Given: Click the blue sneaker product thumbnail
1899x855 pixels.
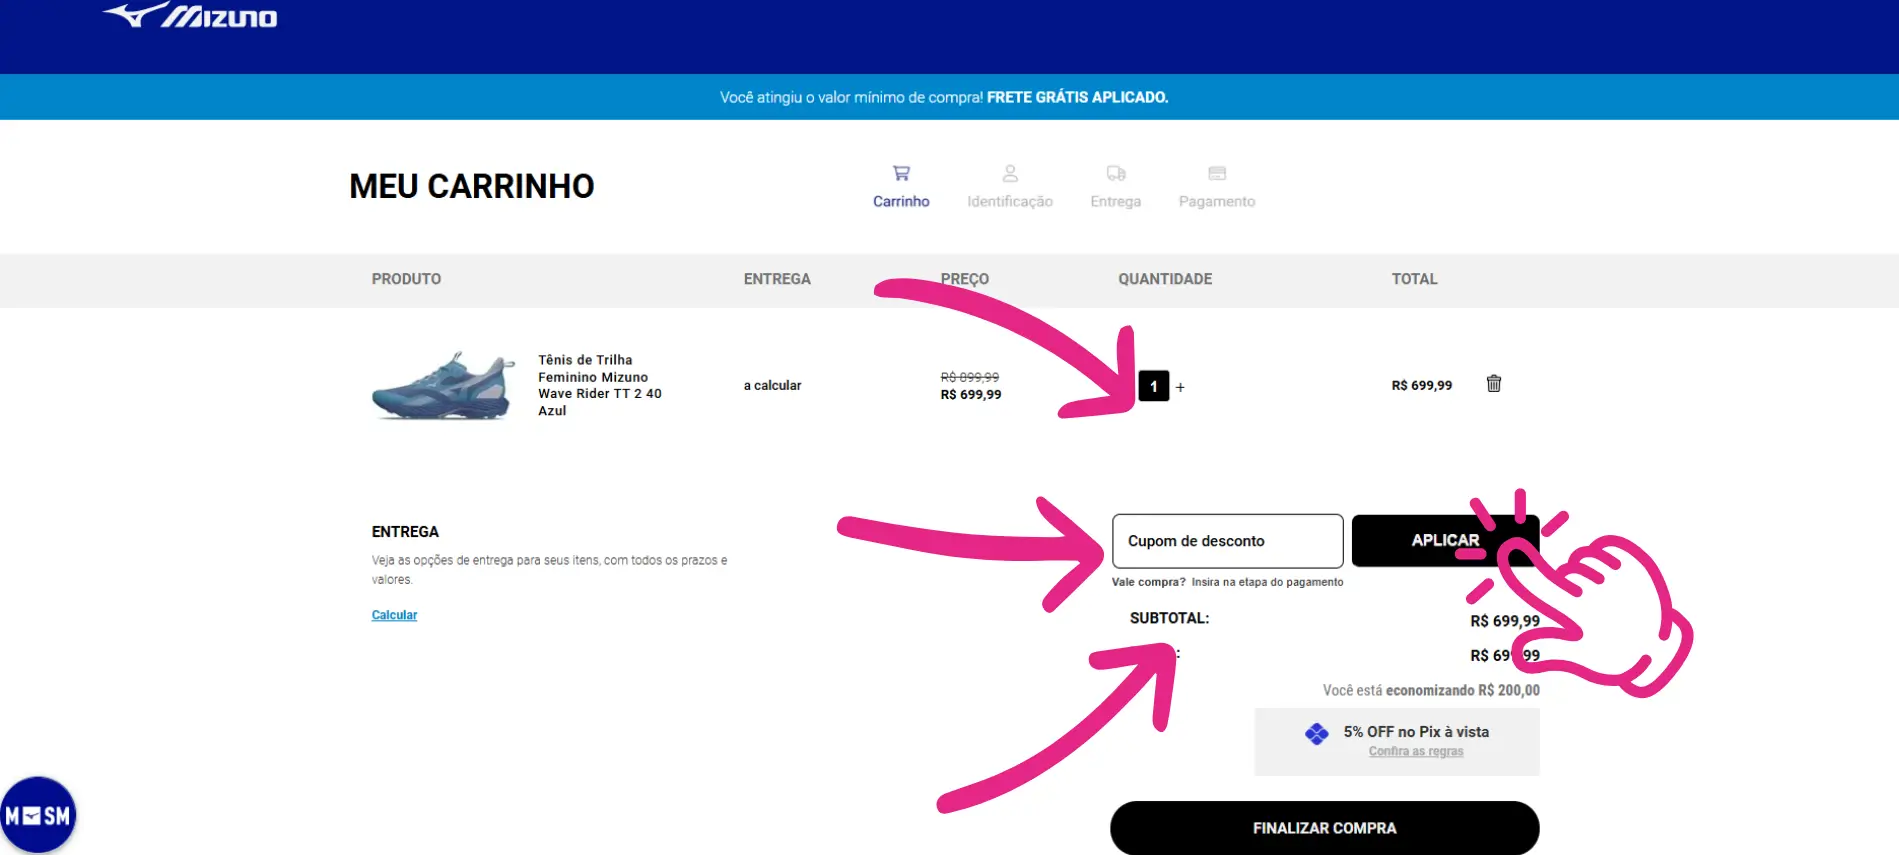Looking at the screenshot, I should (x=444, y=386).
